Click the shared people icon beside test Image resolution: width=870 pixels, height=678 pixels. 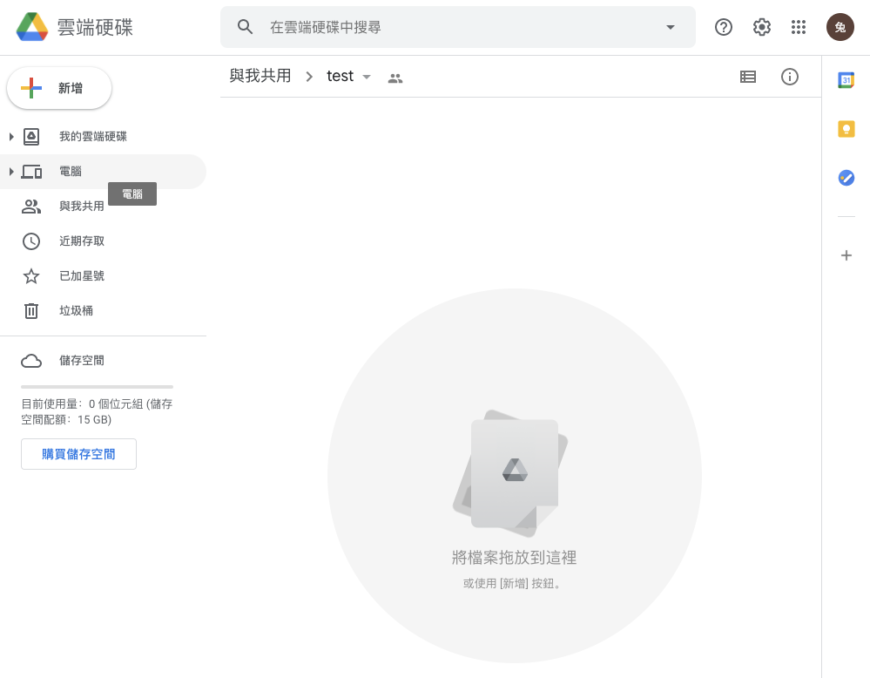tap(395, 78)
